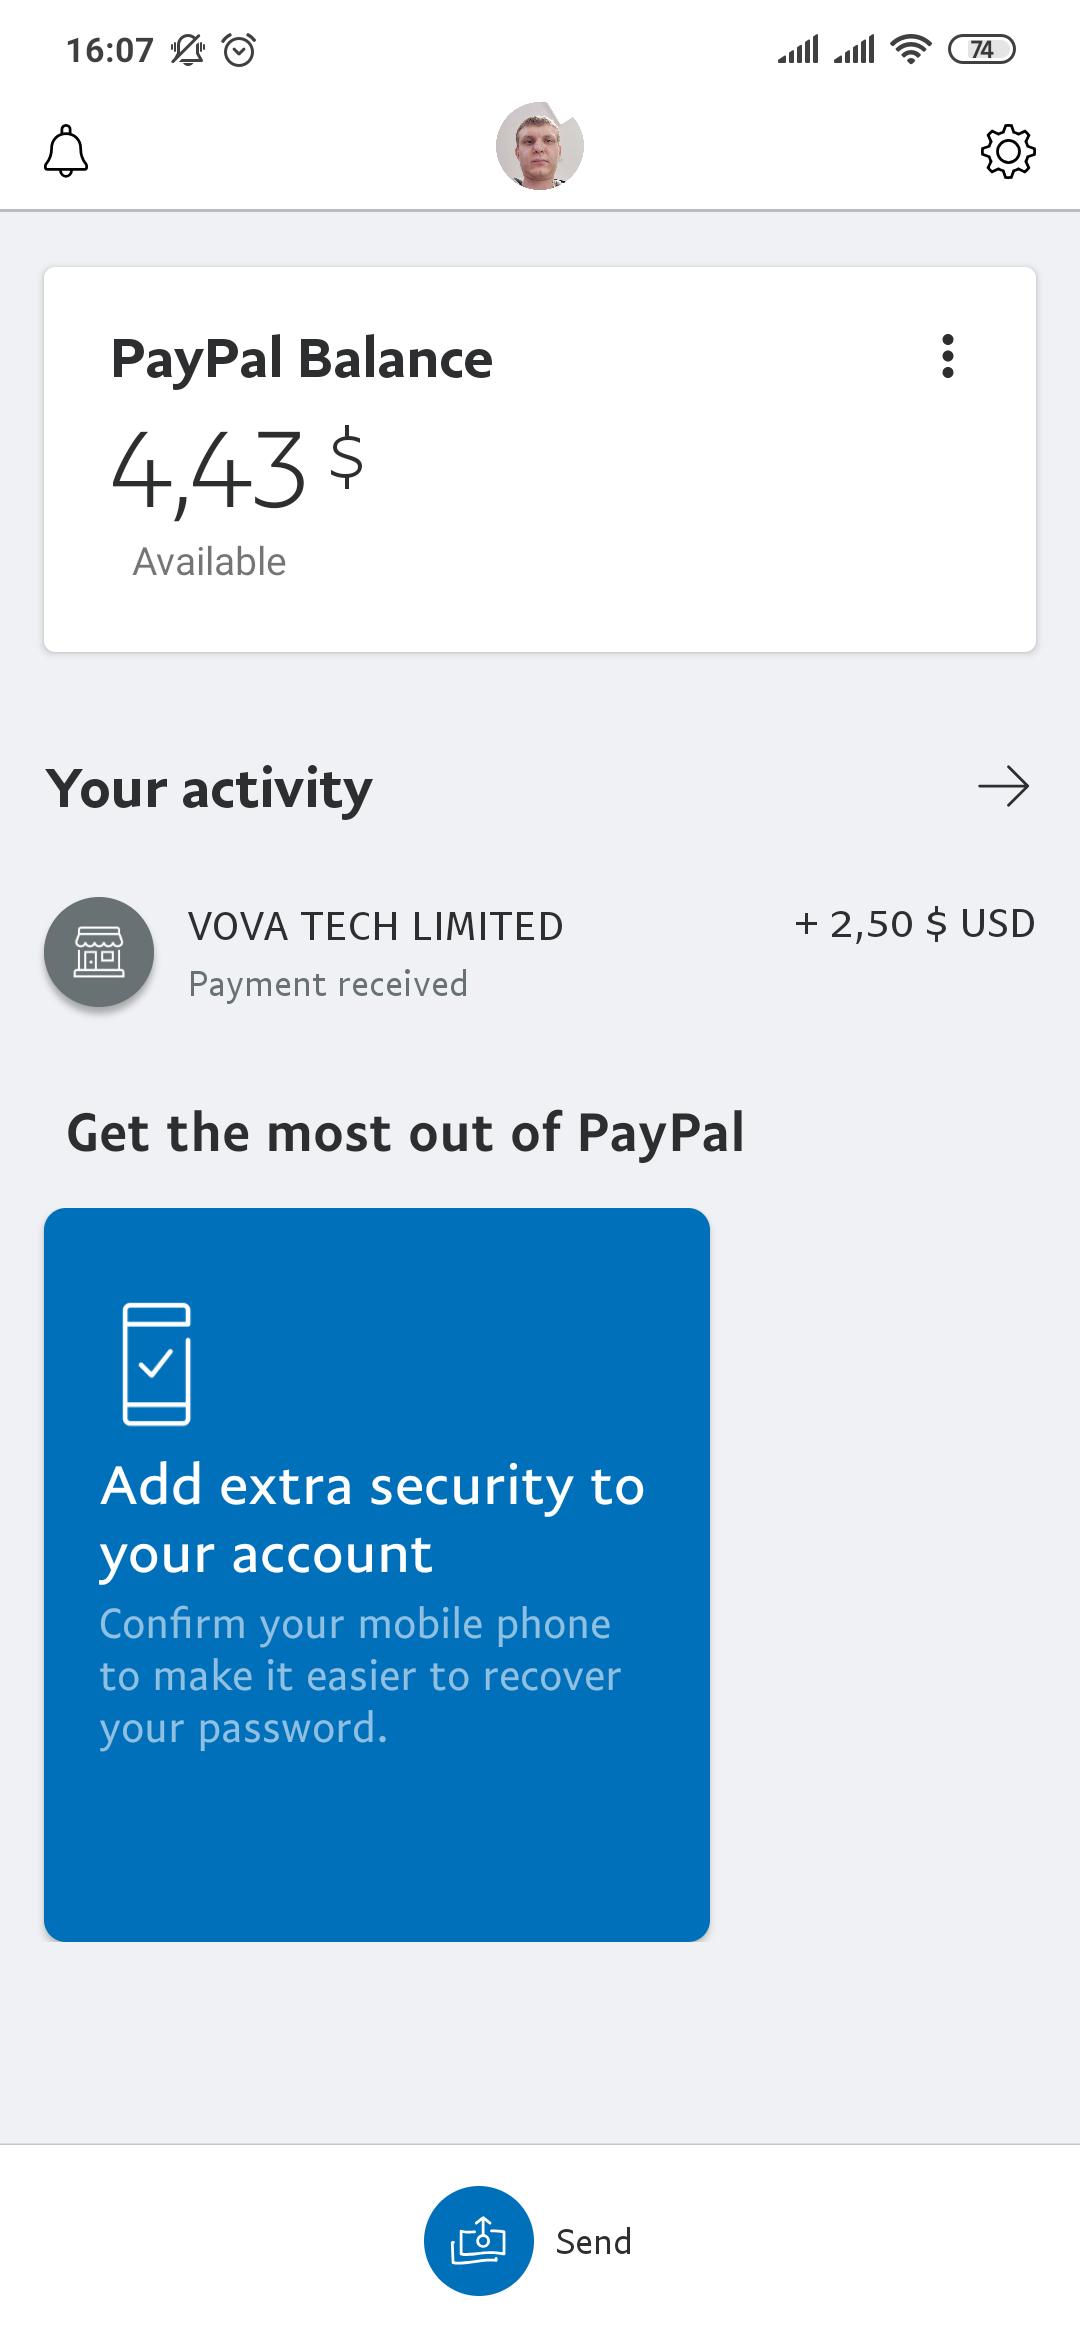Tap the alarm clock status icon
The width and height of the screenshot is (1080, 2340).
[239, 49]
